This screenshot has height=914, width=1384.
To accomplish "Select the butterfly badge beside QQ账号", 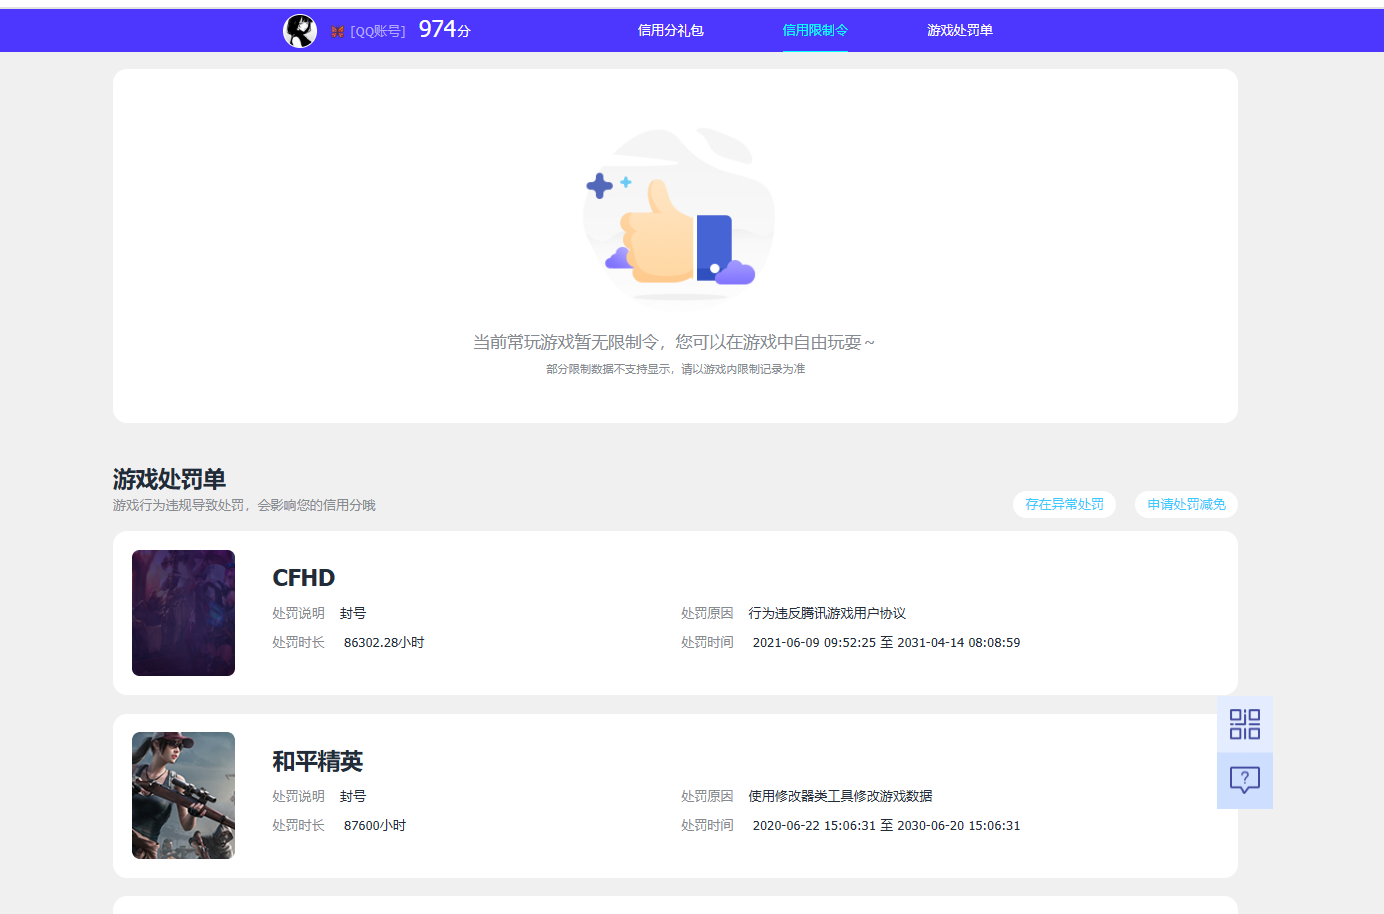I will [336, 29].
